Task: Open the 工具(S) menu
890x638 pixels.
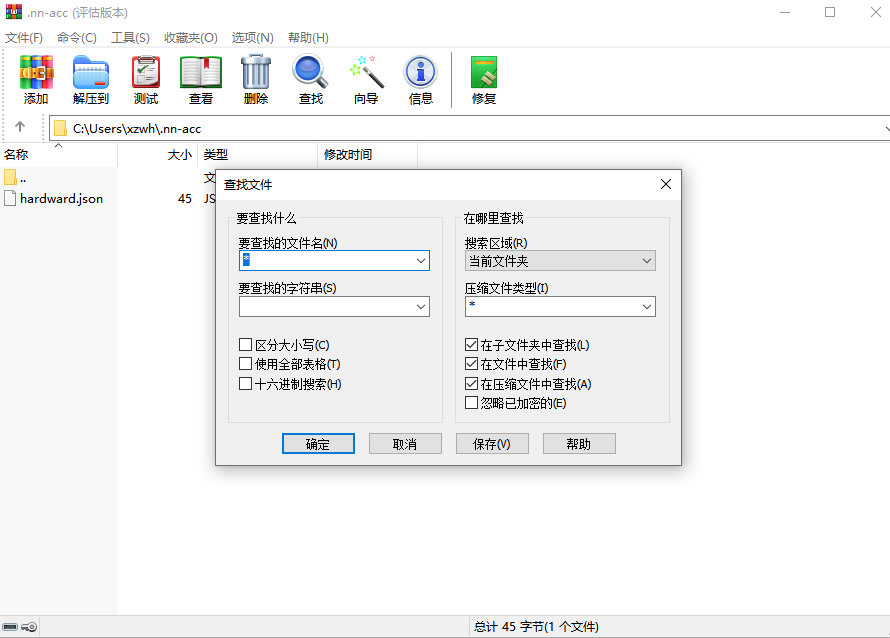Action: [130, 37]
